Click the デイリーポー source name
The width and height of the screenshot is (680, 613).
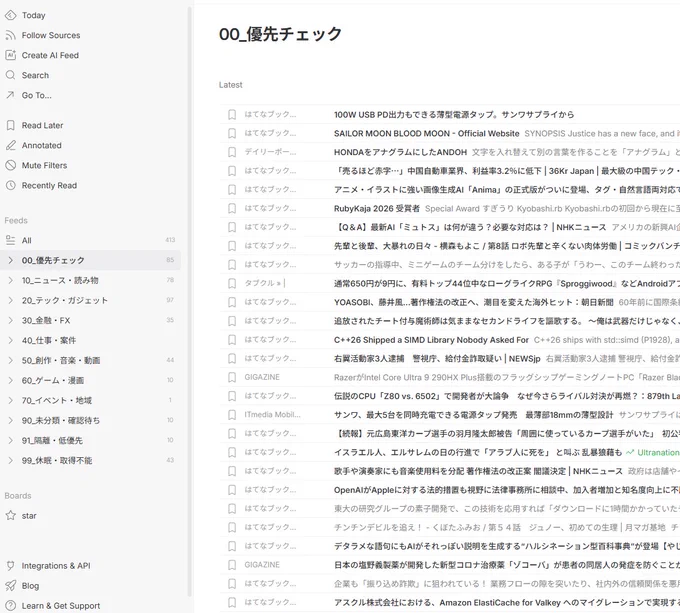click(x=270, y=152)
